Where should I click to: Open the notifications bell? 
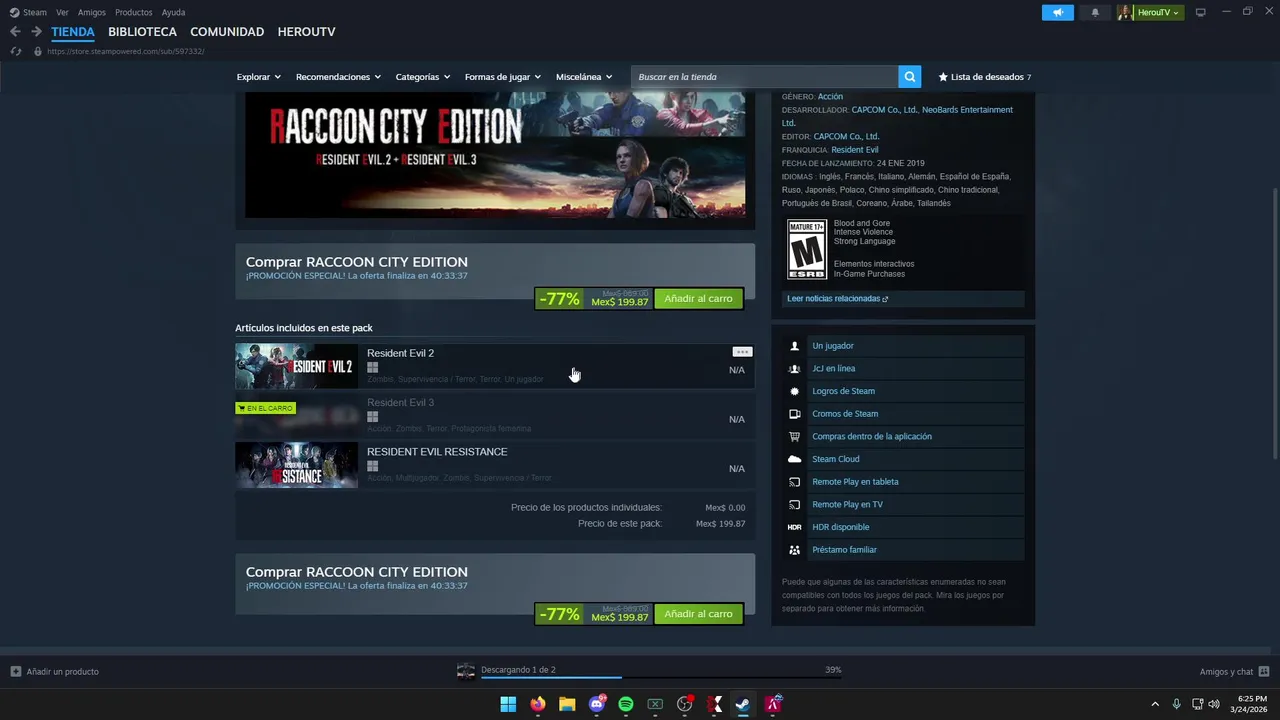[x=1095, y=12]
